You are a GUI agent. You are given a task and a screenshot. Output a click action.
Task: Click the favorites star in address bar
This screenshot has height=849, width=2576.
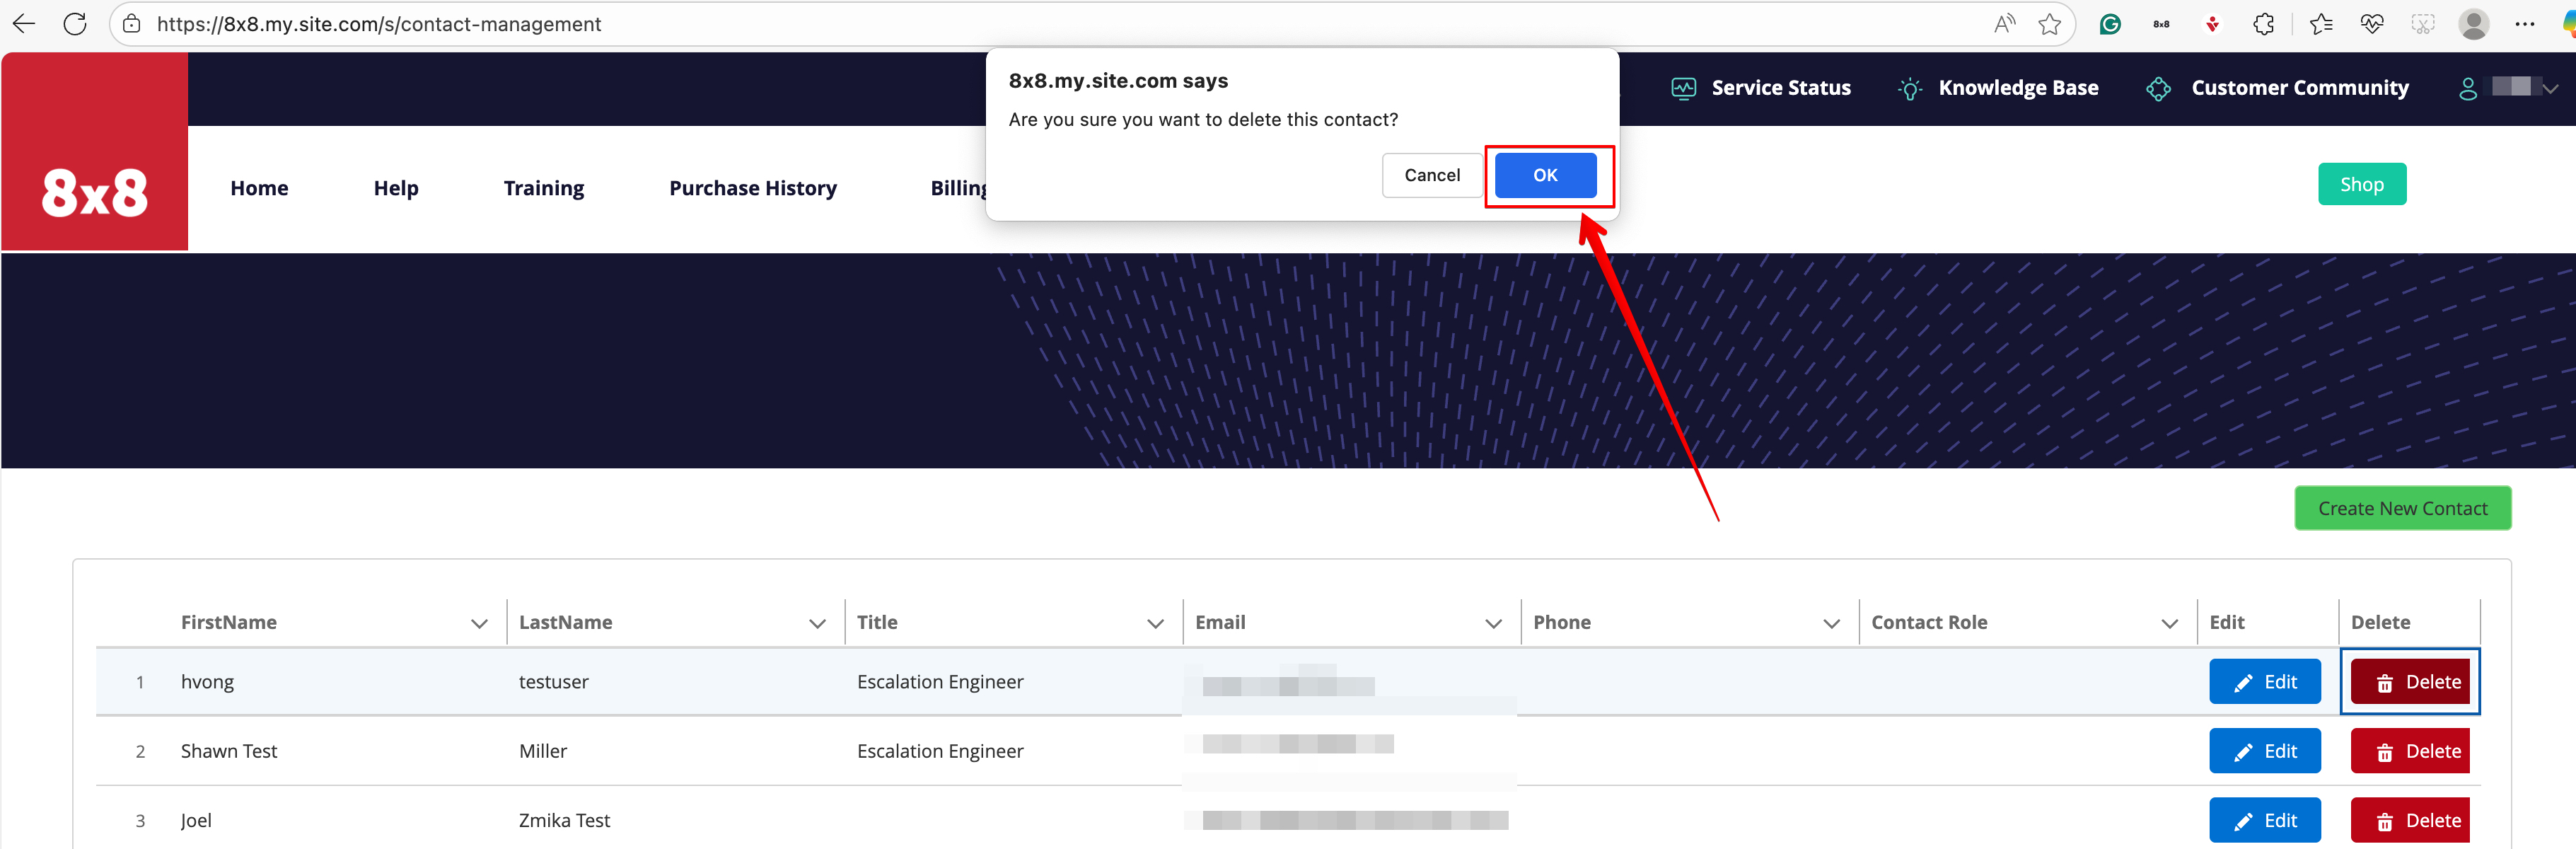[x=2049, y=24]
